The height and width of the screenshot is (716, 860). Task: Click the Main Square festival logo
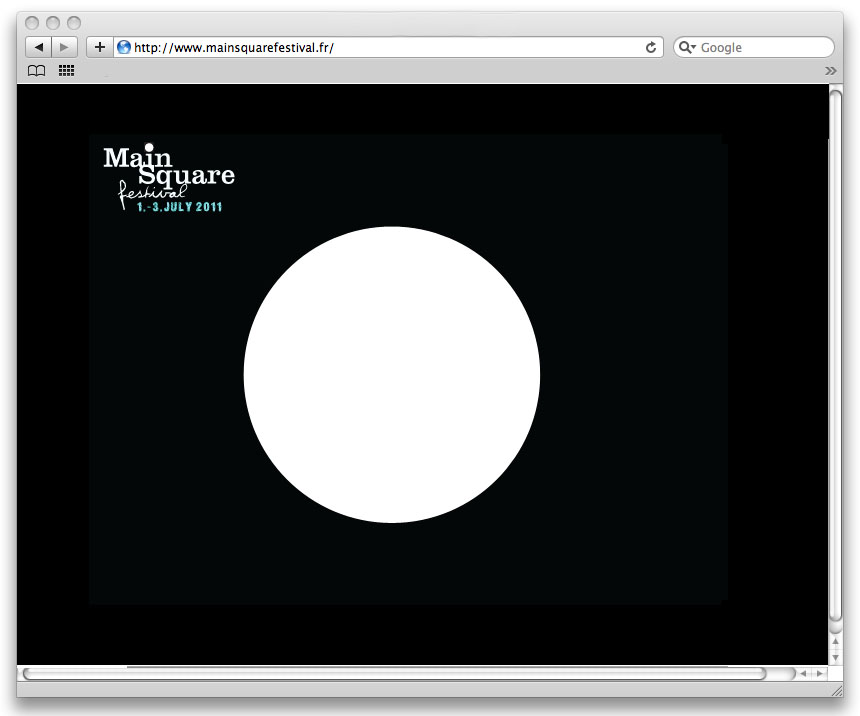tap(169, 177)
